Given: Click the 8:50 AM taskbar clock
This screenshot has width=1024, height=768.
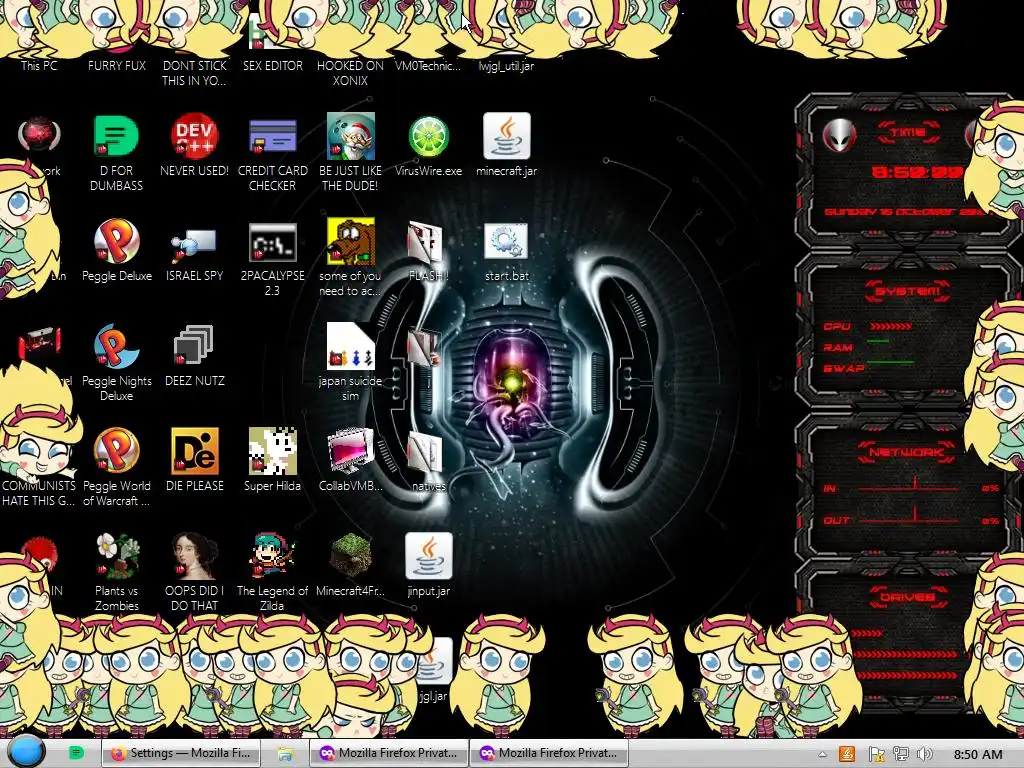Looking at the screenshot, I should tap(978, 754).
